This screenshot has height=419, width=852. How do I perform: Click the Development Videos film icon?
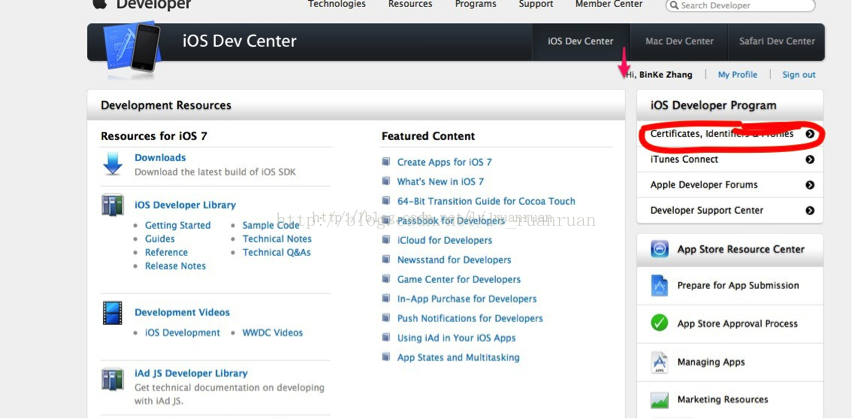pos(112,313)
